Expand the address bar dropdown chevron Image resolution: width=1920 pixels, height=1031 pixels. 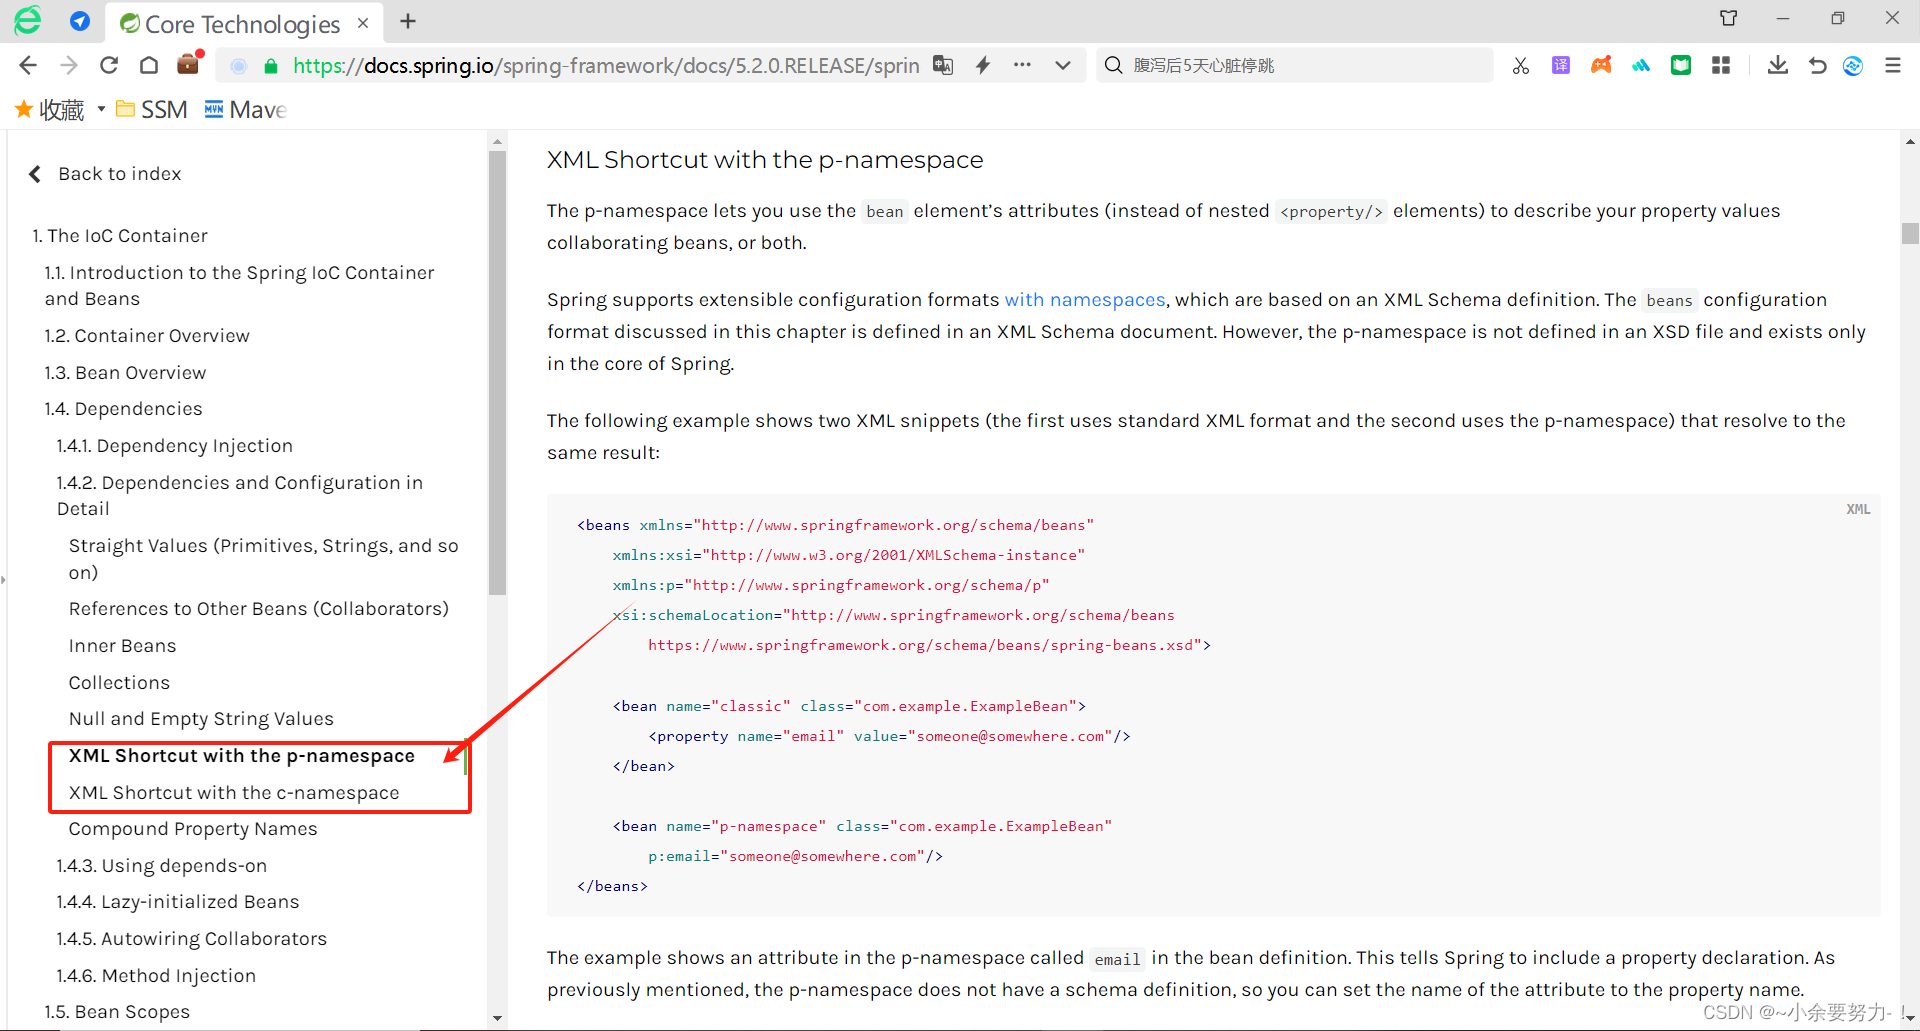click(x=1062, y=66)
